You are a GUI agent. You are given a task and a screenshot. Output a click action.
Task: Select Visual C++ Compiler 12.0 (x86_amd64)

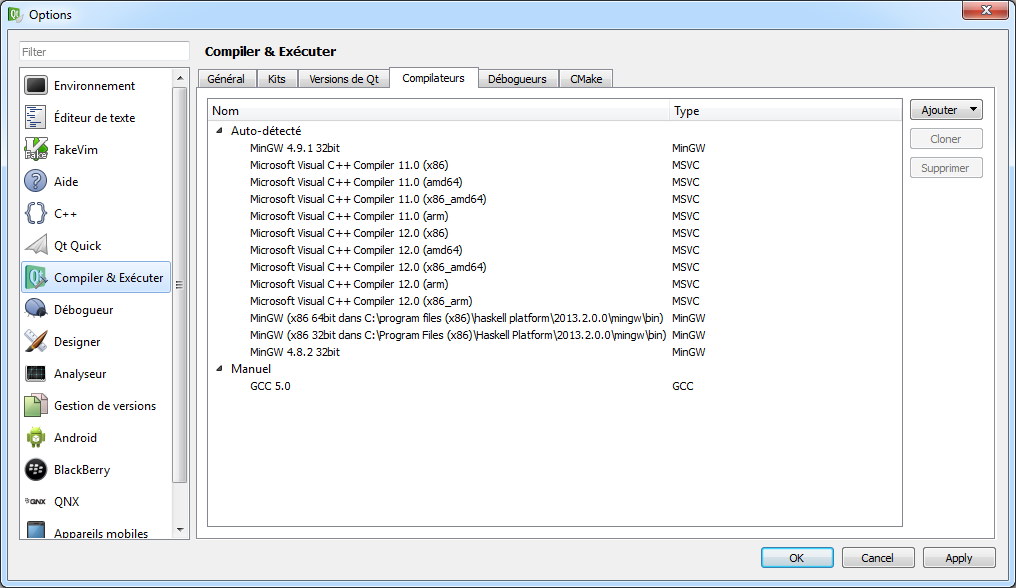[x=368, y=266]
